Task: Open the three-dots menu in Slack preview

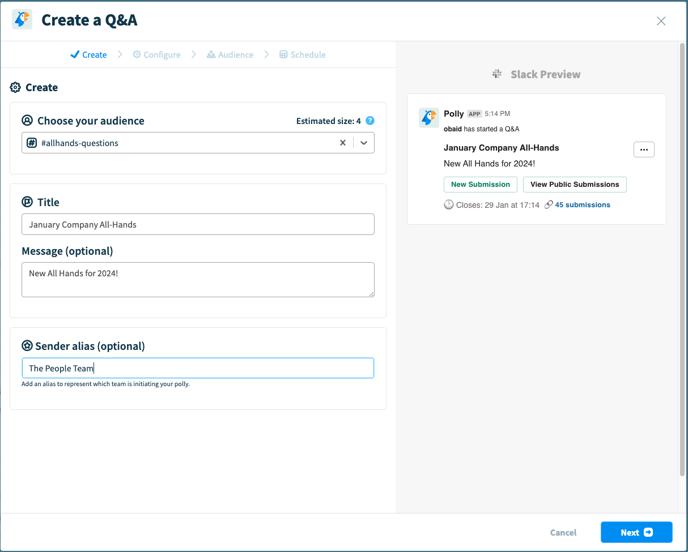Action: click(644, 150)
